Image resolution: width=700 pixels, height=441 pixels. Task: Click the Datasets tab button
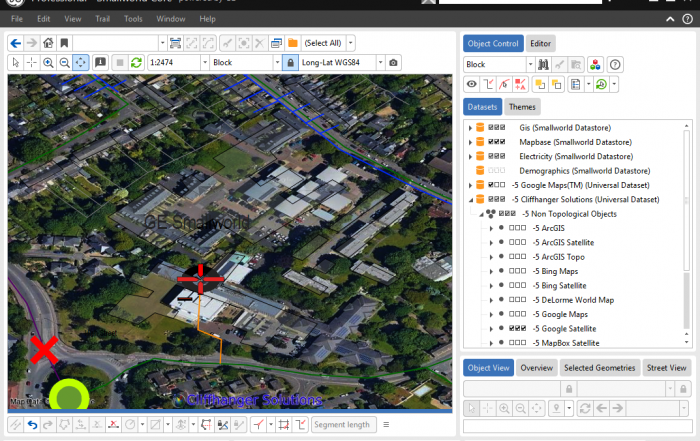tap(482, 107)
